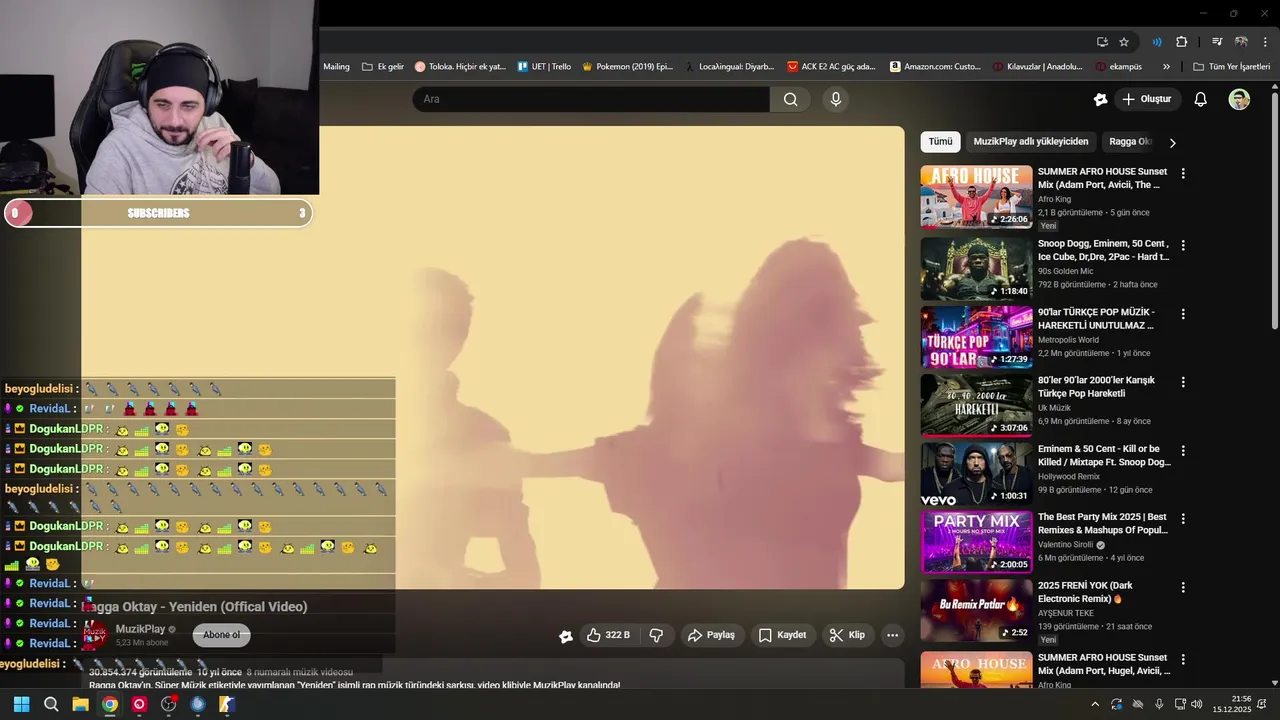The height and width of the screenshot is (720, 1280).
Task: Open the Ek gelir bookmark folder
Action: point(382,67)
